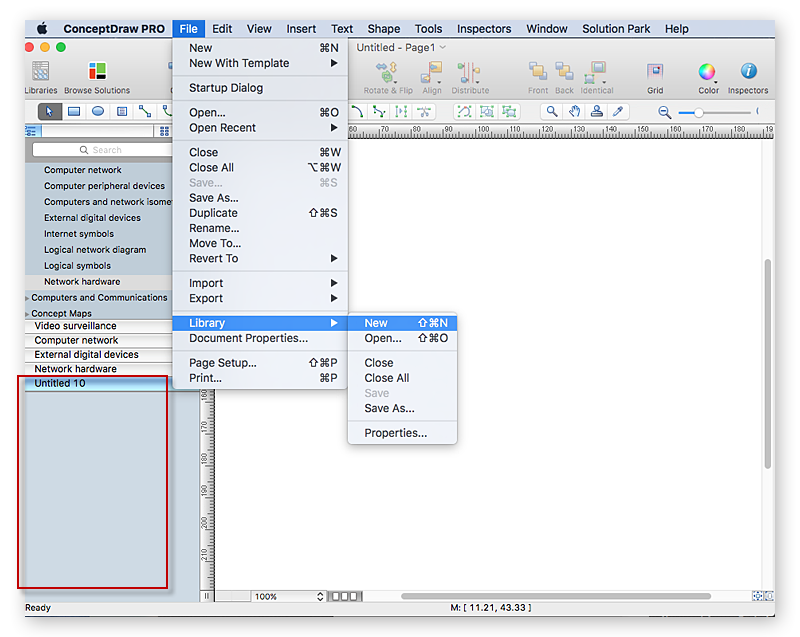Open the 100% zoom level combo box
The height and width of the screenshot is (637, 800).
[288, 596]
